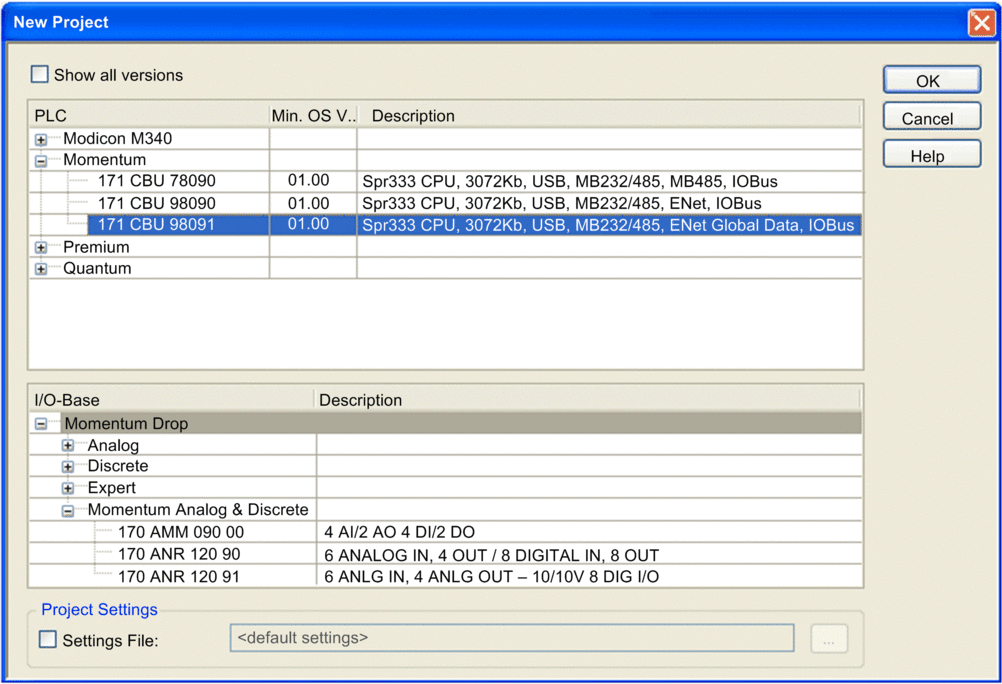
Task: Click 01.00 version for 171 CBU 78090
Action: coord(309,180)
